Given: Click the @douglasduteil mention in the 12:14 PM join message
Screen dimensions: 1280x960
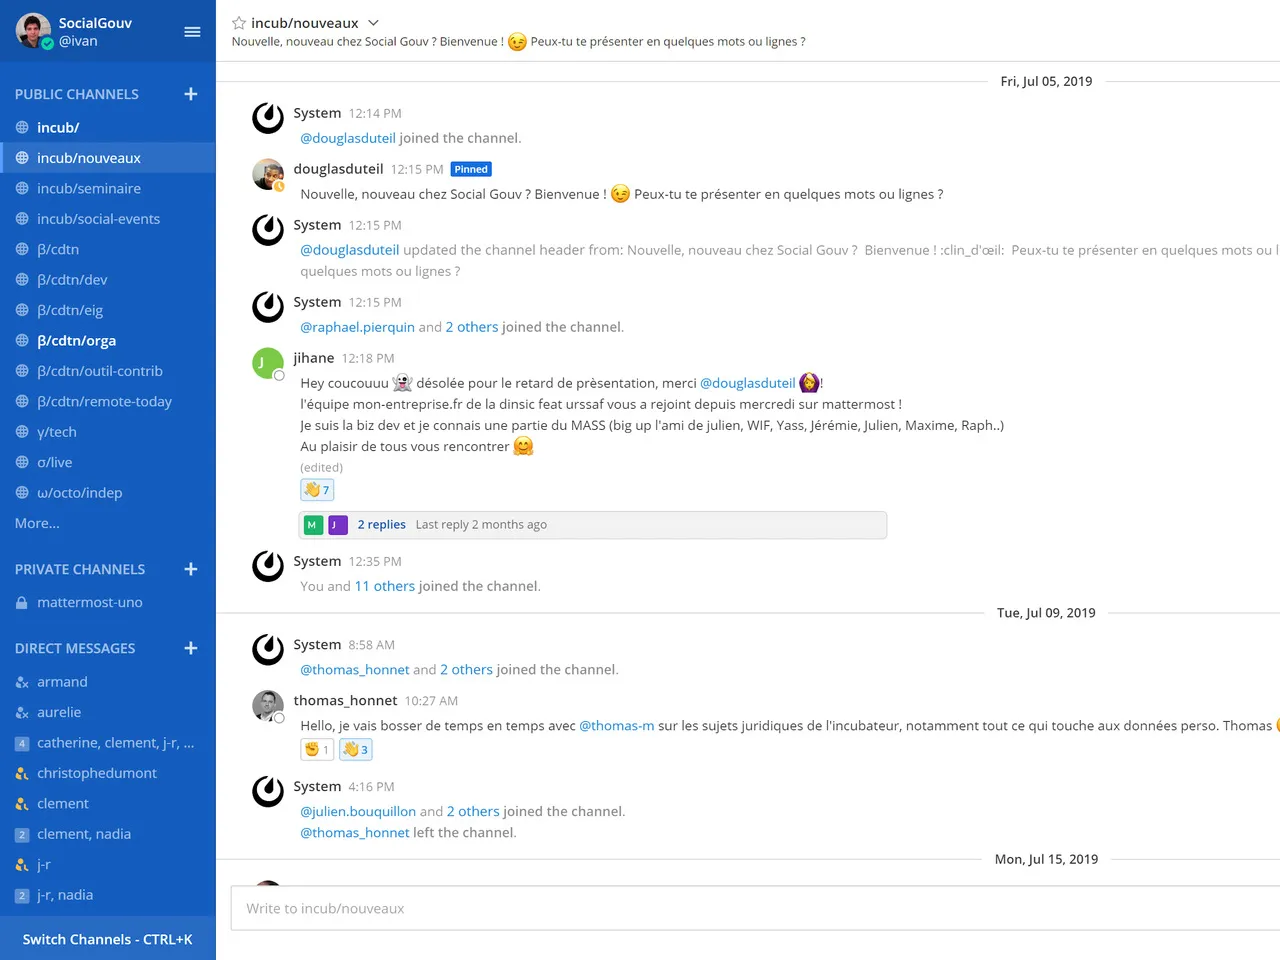Looking at the screenshot, I should tap(348, 138).
